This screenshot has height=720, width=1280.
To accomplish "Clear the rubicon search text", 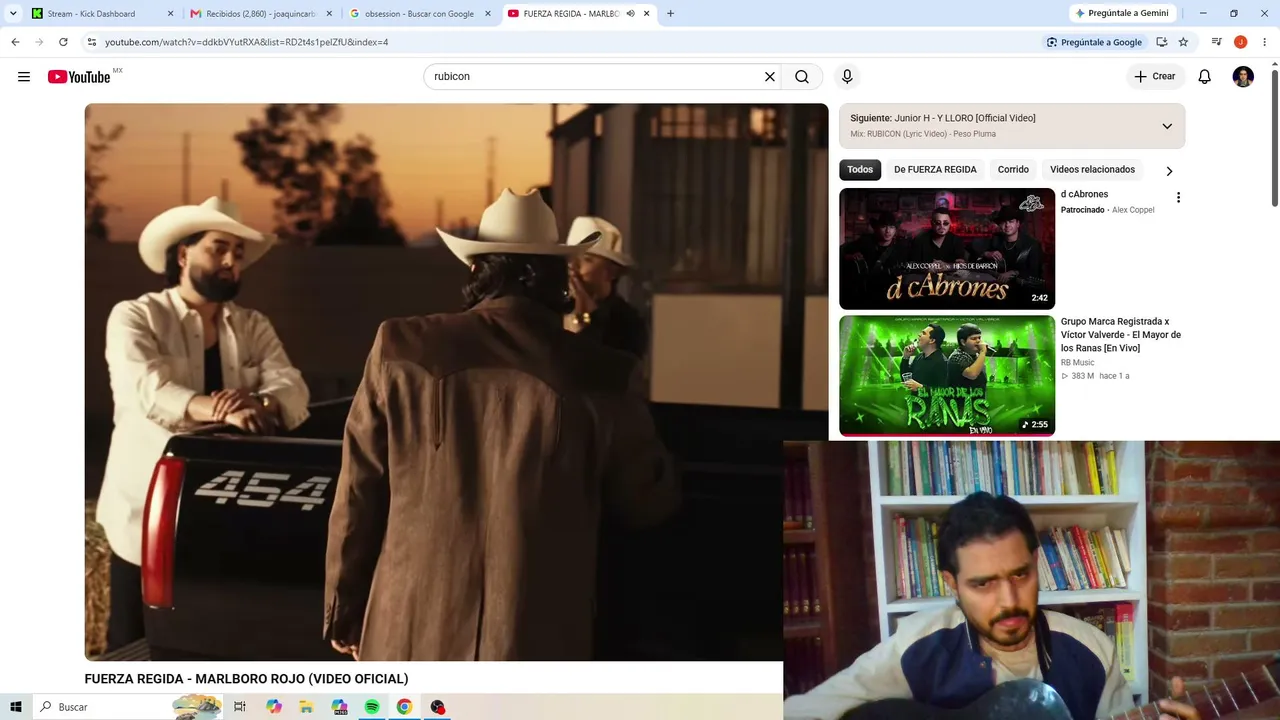I will point(770,77).
